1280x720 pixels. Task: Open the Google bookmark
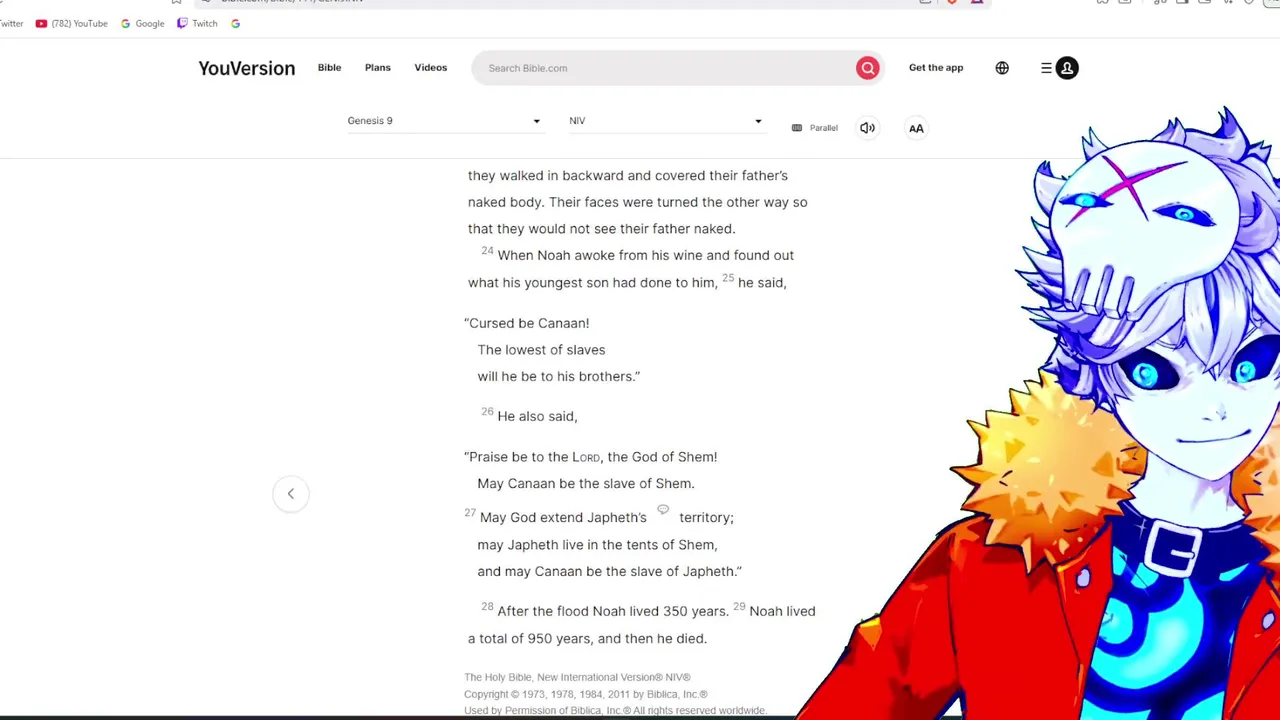point(142,23)
